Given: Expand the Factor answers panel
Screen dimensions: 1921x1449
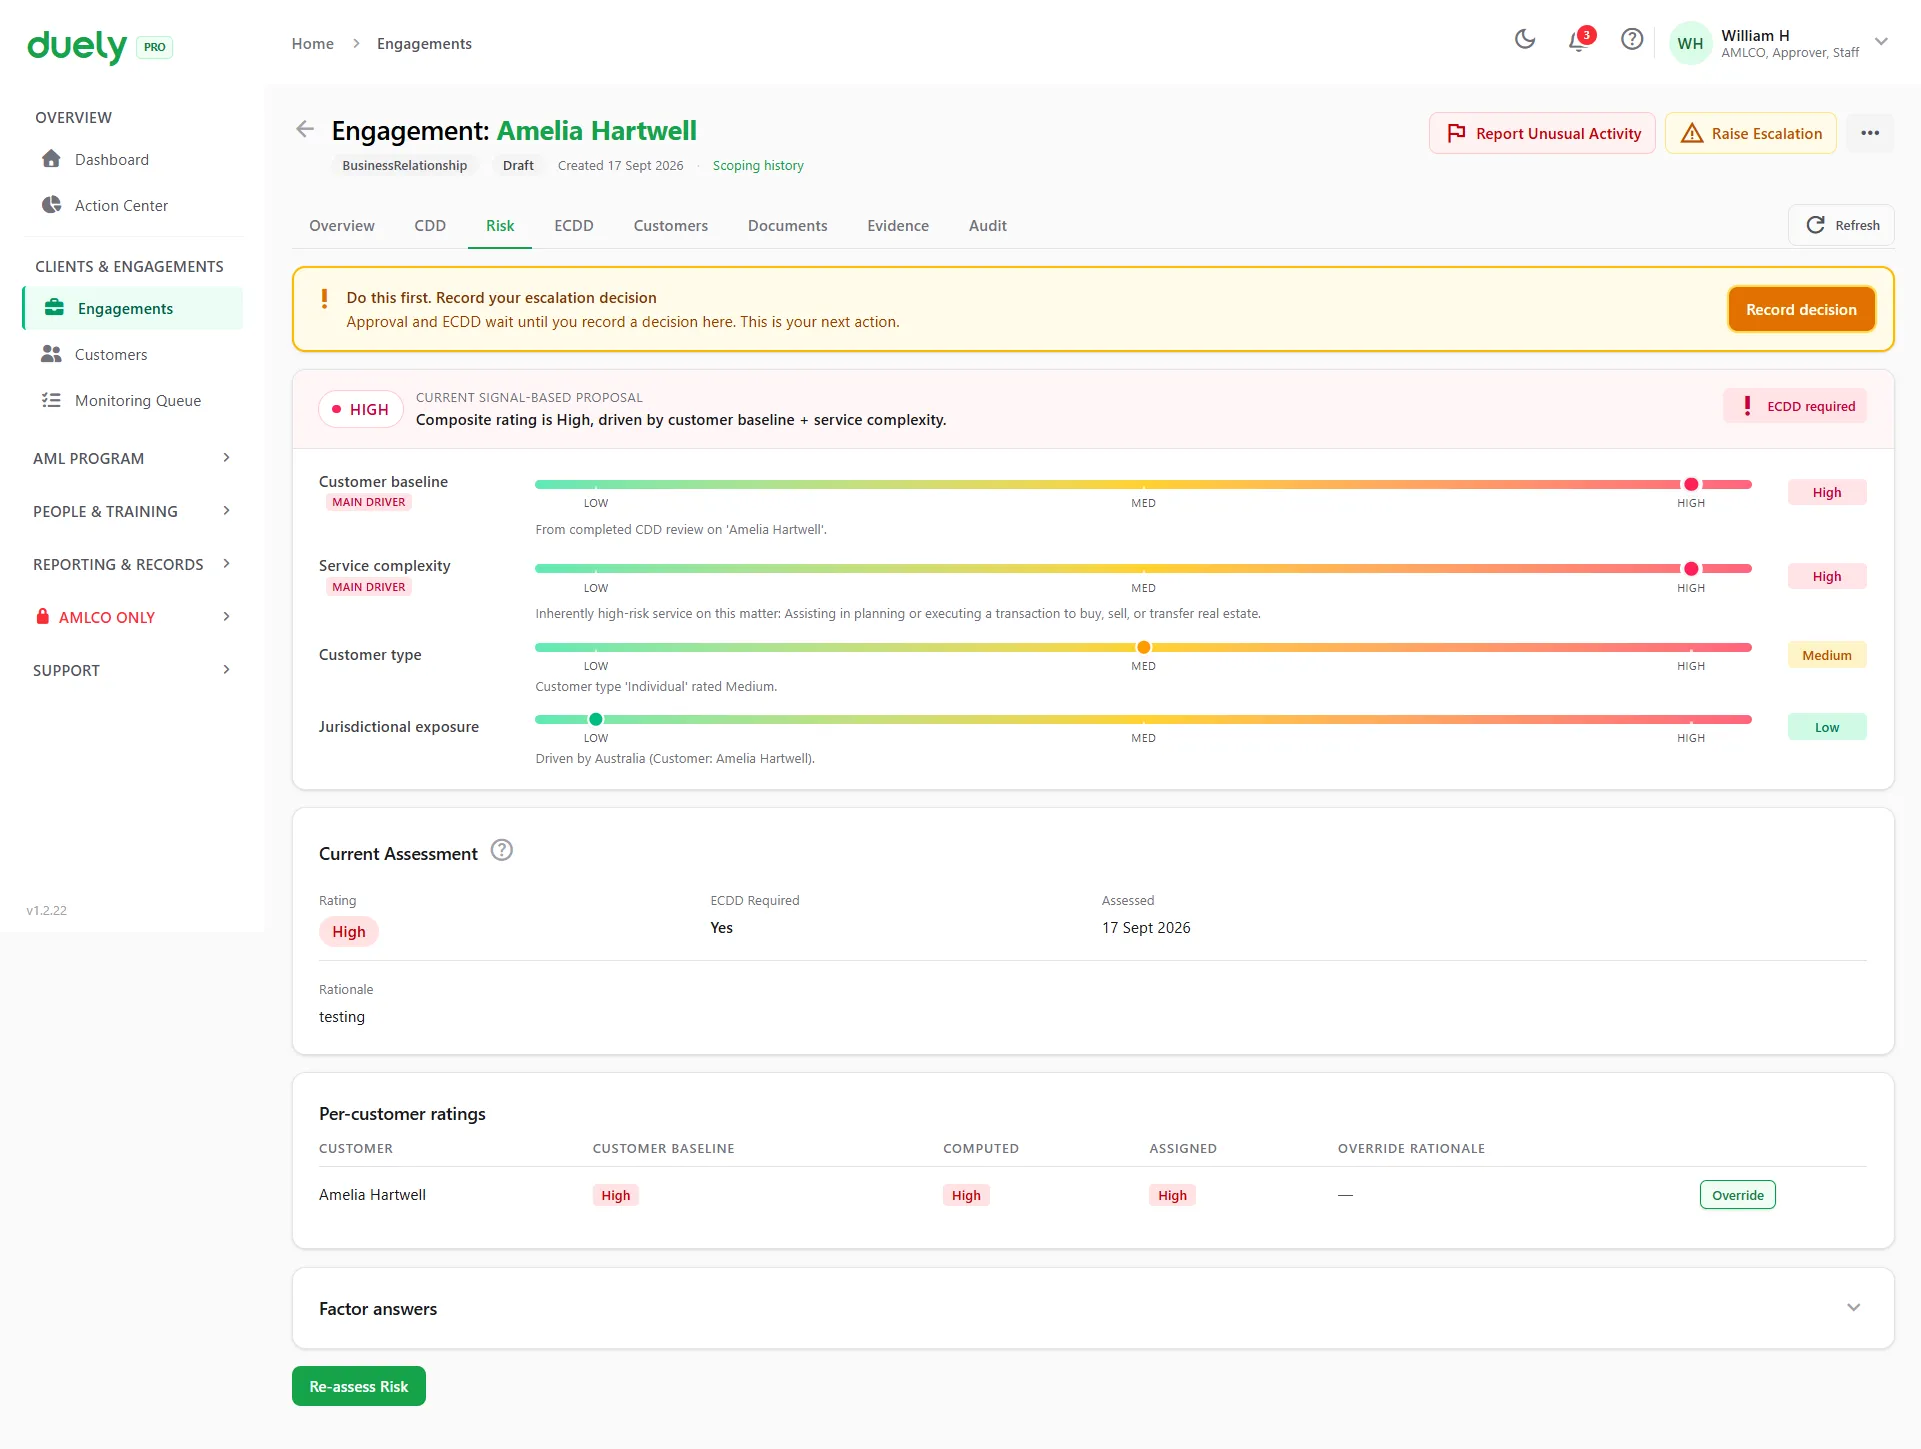Looking at the screenshot, I should pyautogui.click(x=1853, y=1308).
